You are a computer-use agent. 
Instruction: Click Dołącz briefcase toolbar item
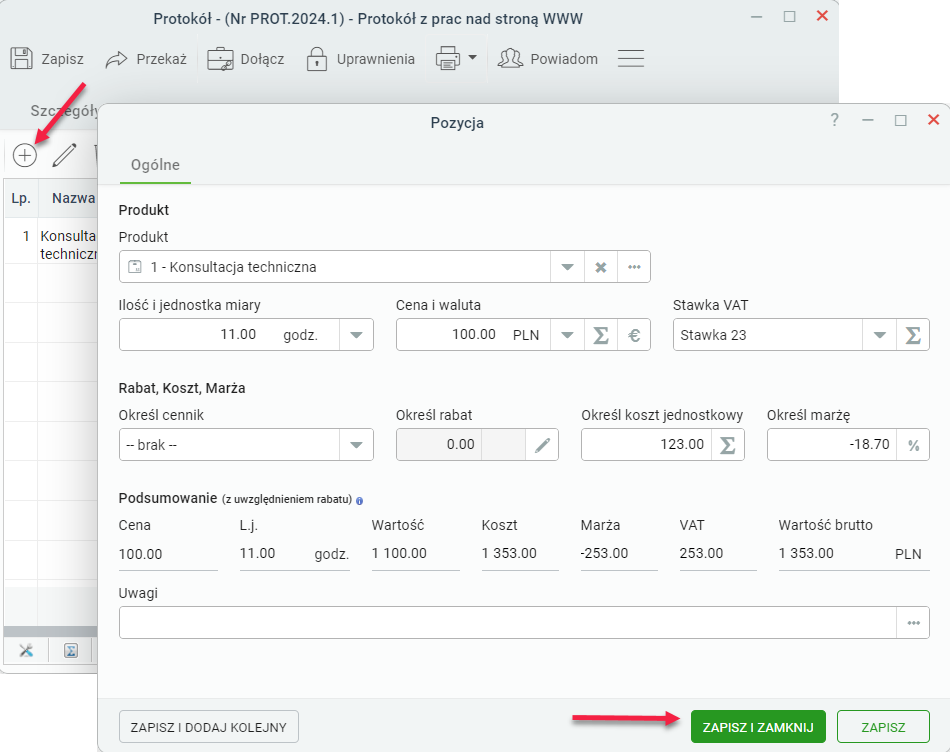(x=245, y=59)
